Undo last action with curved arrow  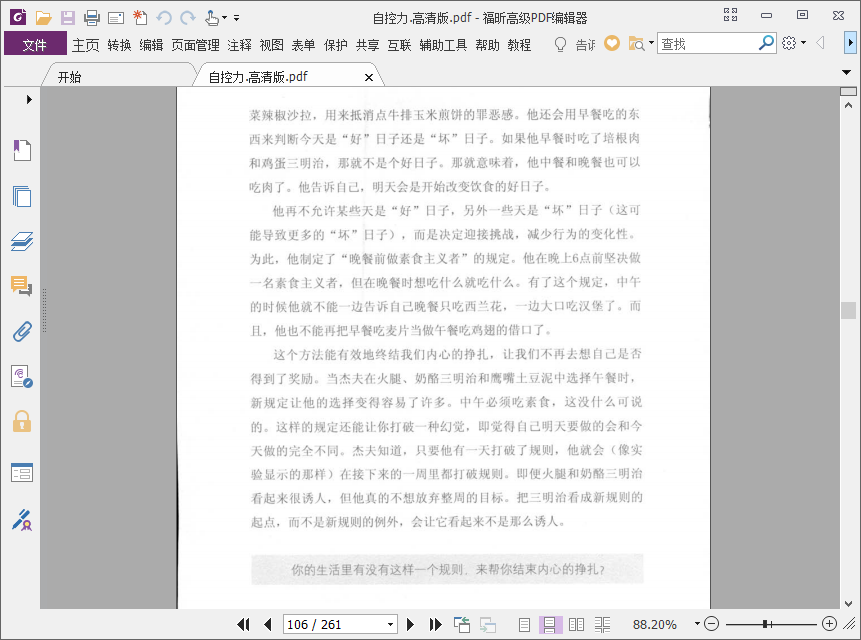click(164, 18)
